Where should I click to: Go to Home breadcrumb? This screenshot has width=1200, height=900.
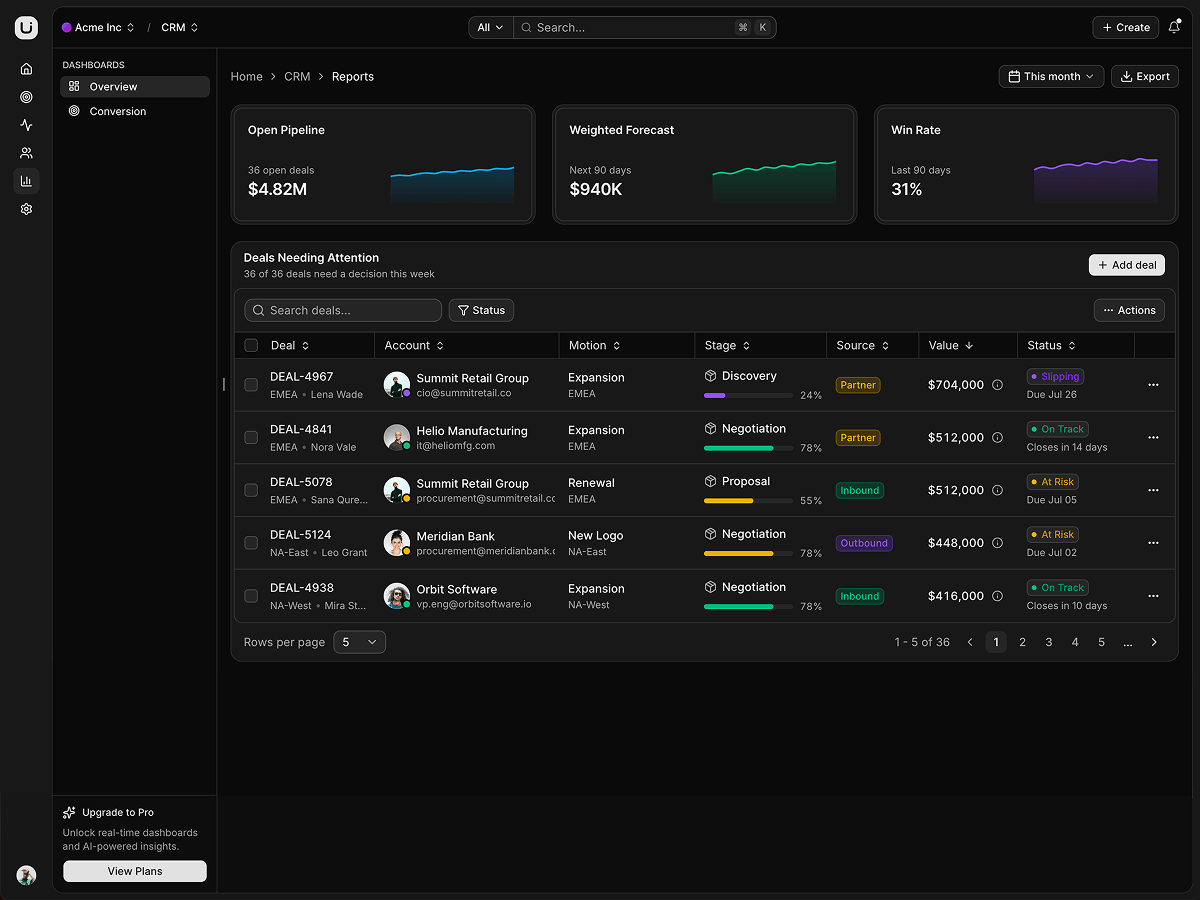(246, 77)
